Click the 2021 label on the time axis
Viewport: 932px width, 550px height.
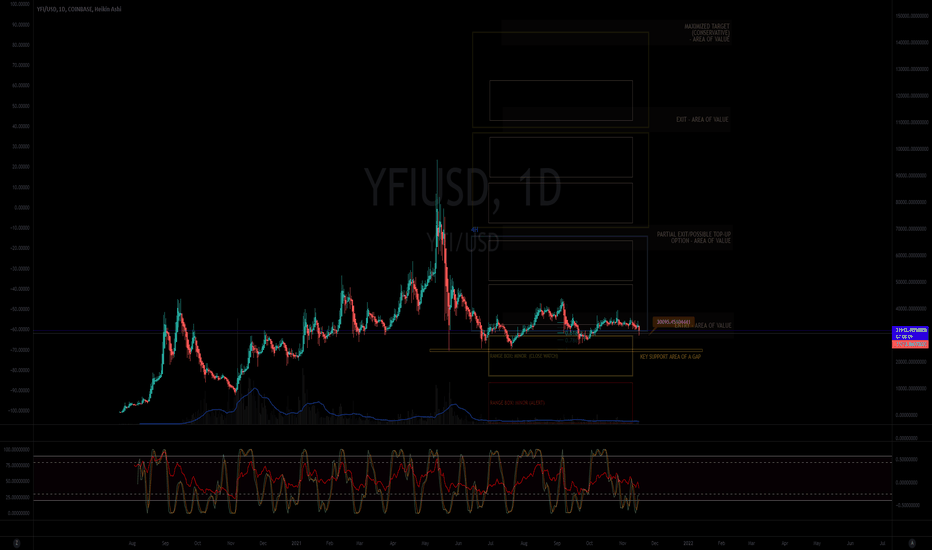pos(297,543)
